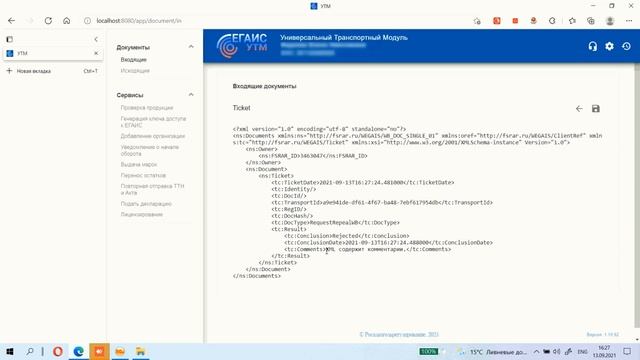Image resolution: width=640 pixels, height=360 pixels.
Task: Select the УТМ vertical tab
Action: pos(52,53)
